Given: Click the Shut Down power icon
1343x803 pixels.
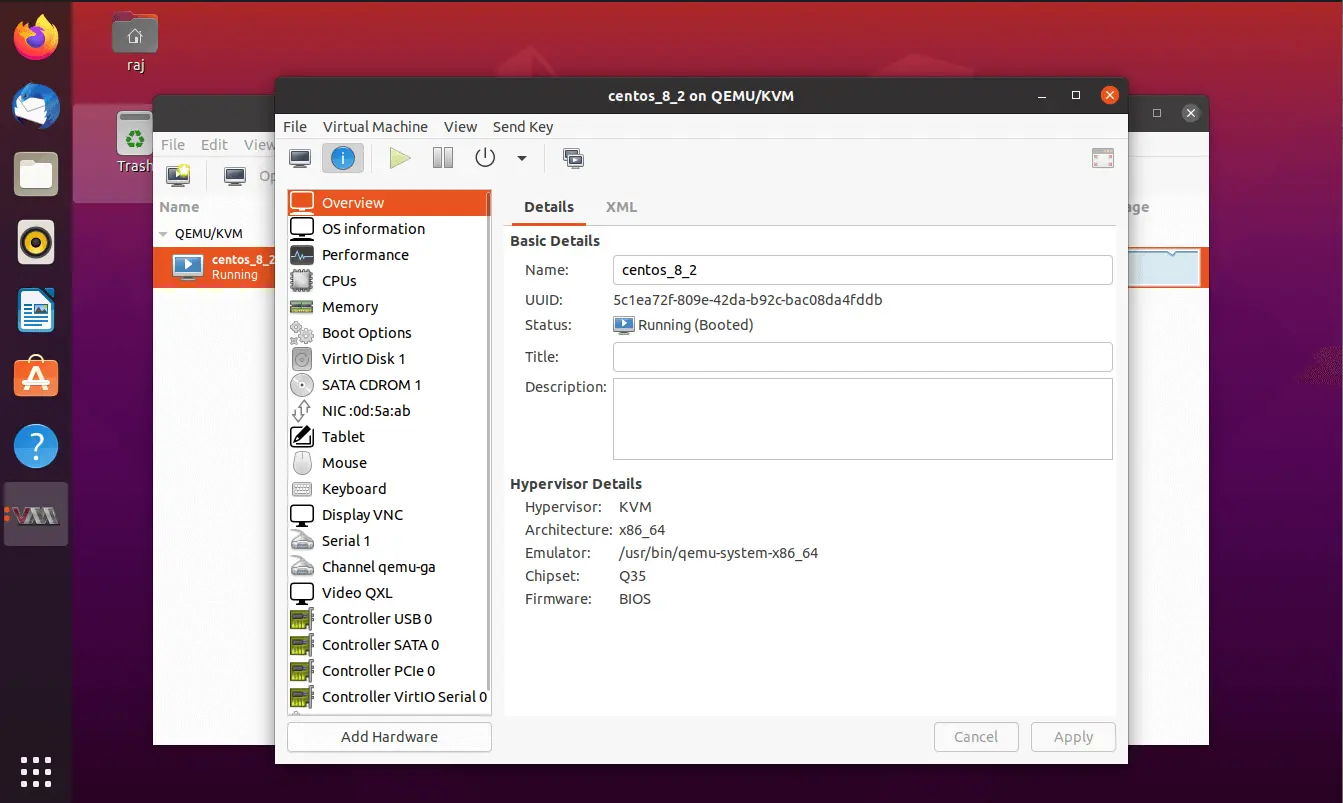Looking at the screenshot, I should (x=485, y=158).
